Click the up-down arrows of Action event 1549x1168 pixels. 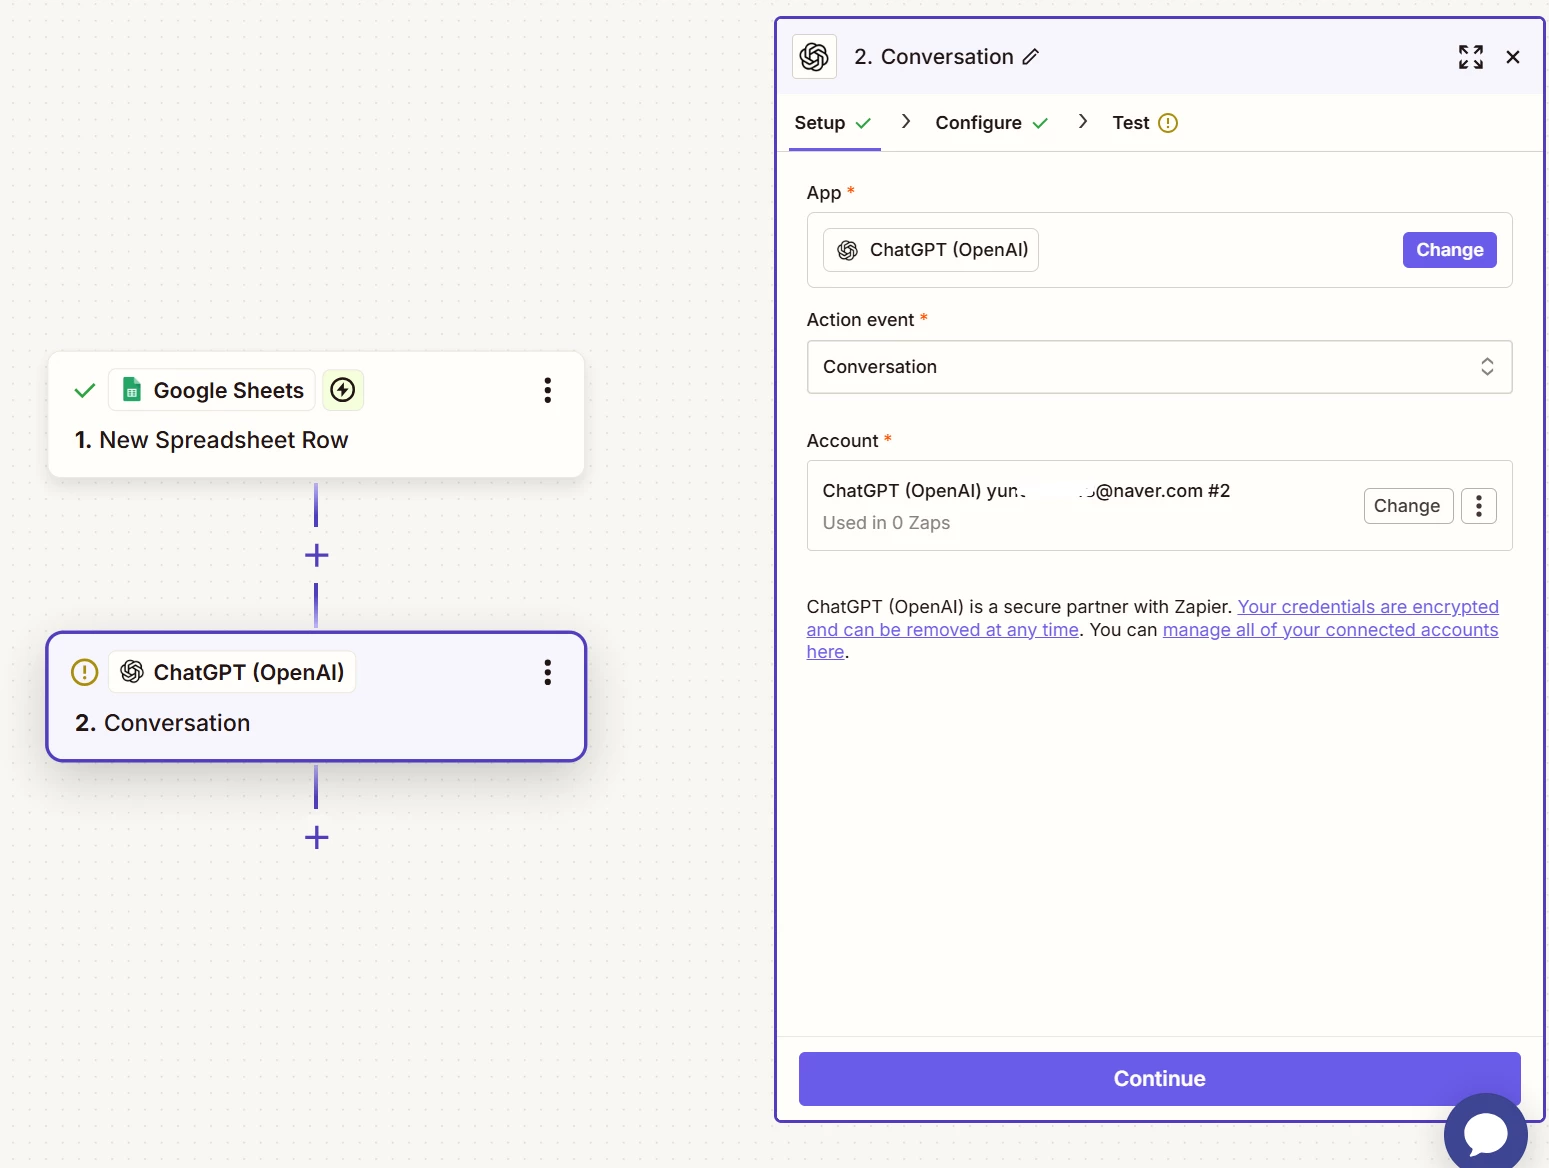click(1487, 367)
